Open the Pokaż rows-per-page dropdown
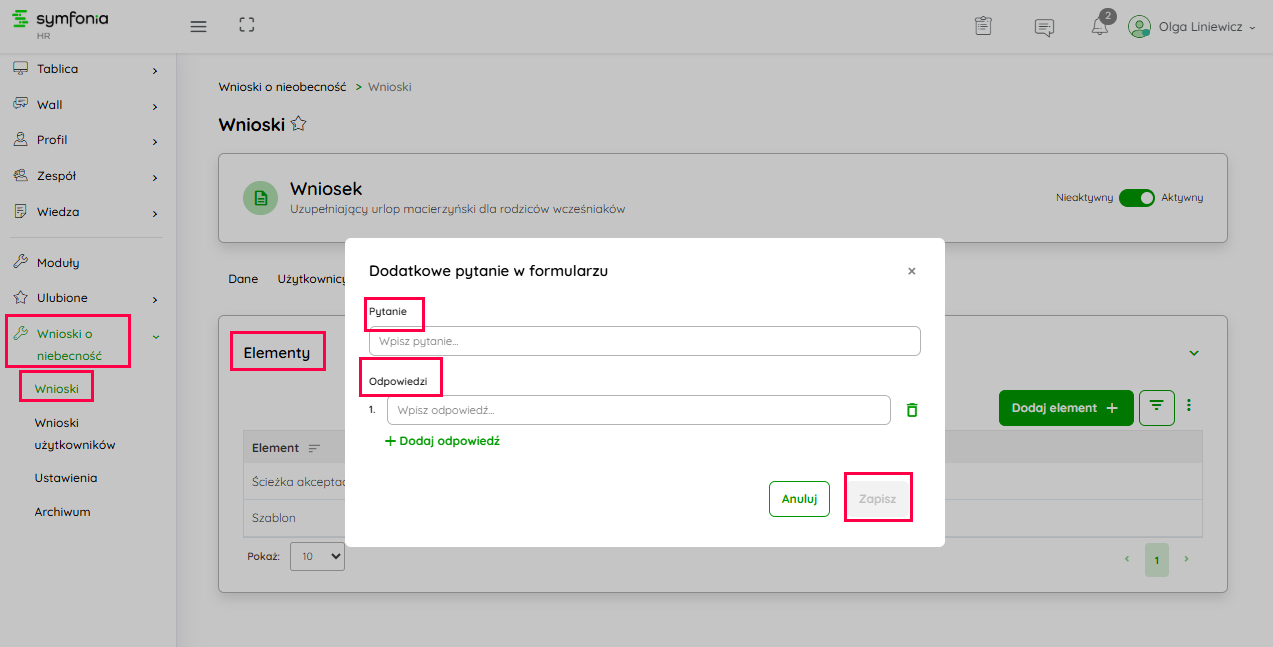The width and height of the screenshot is (1273, 647). coord(317,556)
